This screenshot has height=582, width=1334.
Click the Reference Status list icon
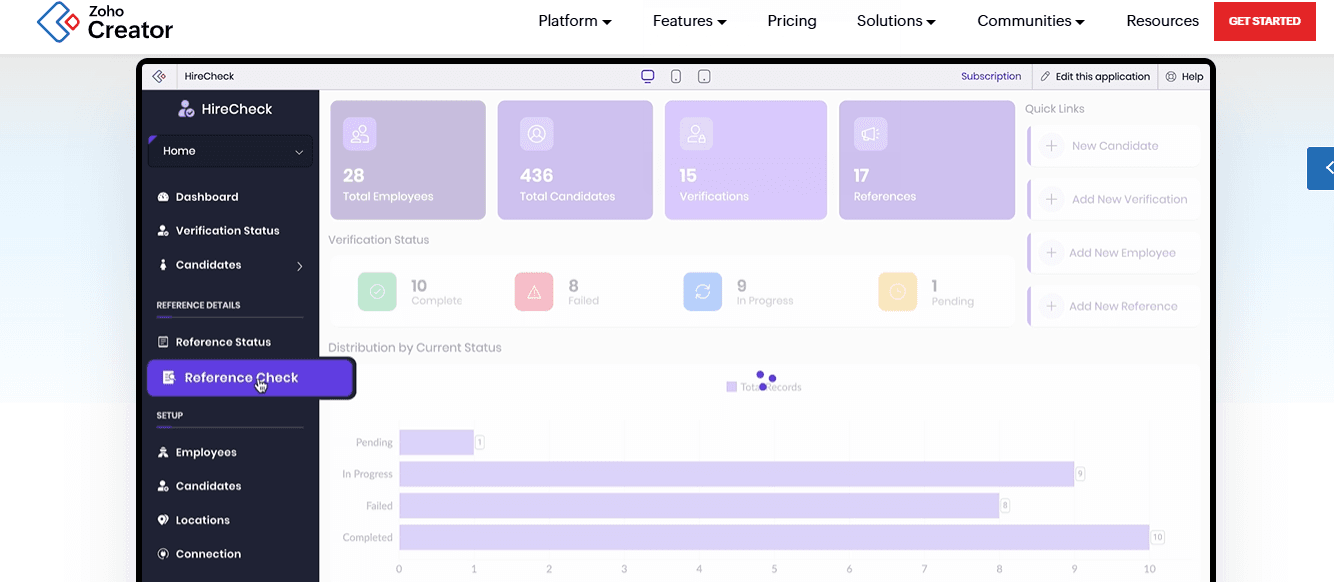163,342
